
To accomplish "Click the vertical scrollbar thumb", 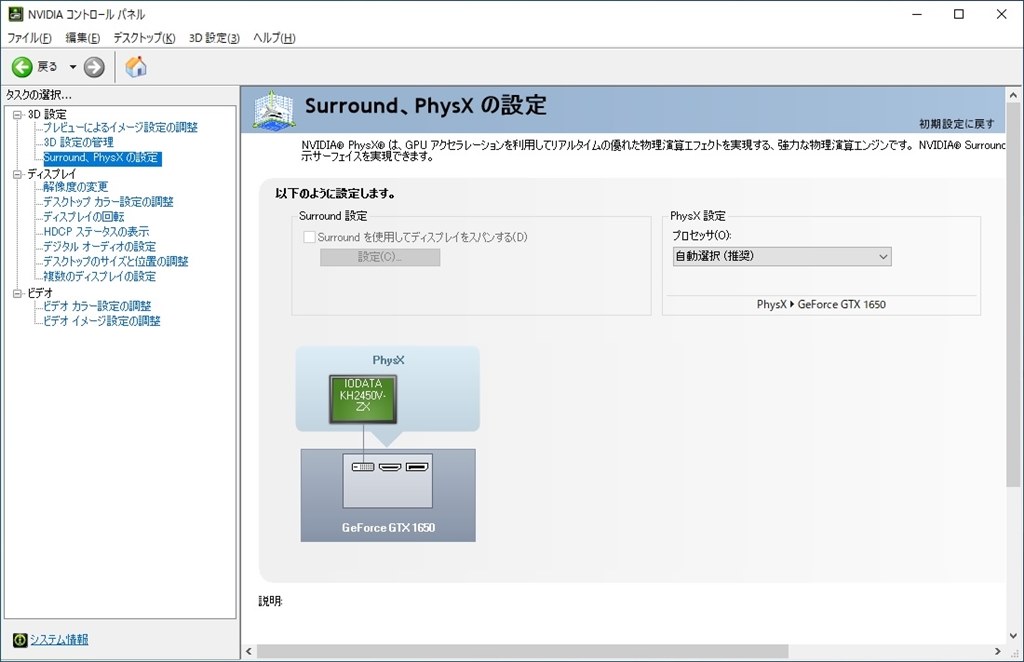I will pos(1013,295).
